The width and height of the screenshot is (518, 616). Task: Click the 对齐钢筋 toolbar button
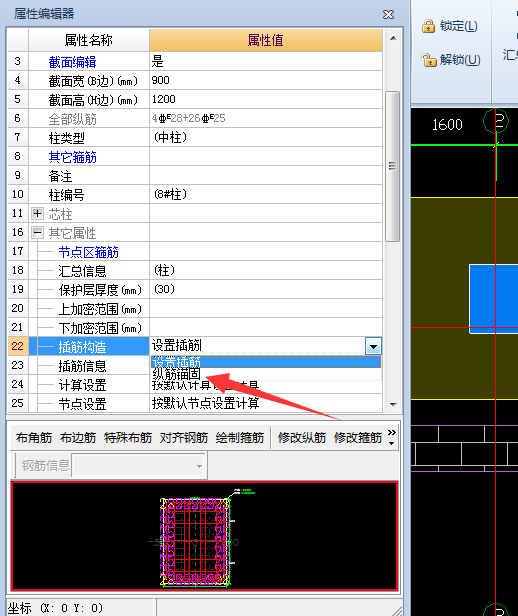(x=183, y=438)
